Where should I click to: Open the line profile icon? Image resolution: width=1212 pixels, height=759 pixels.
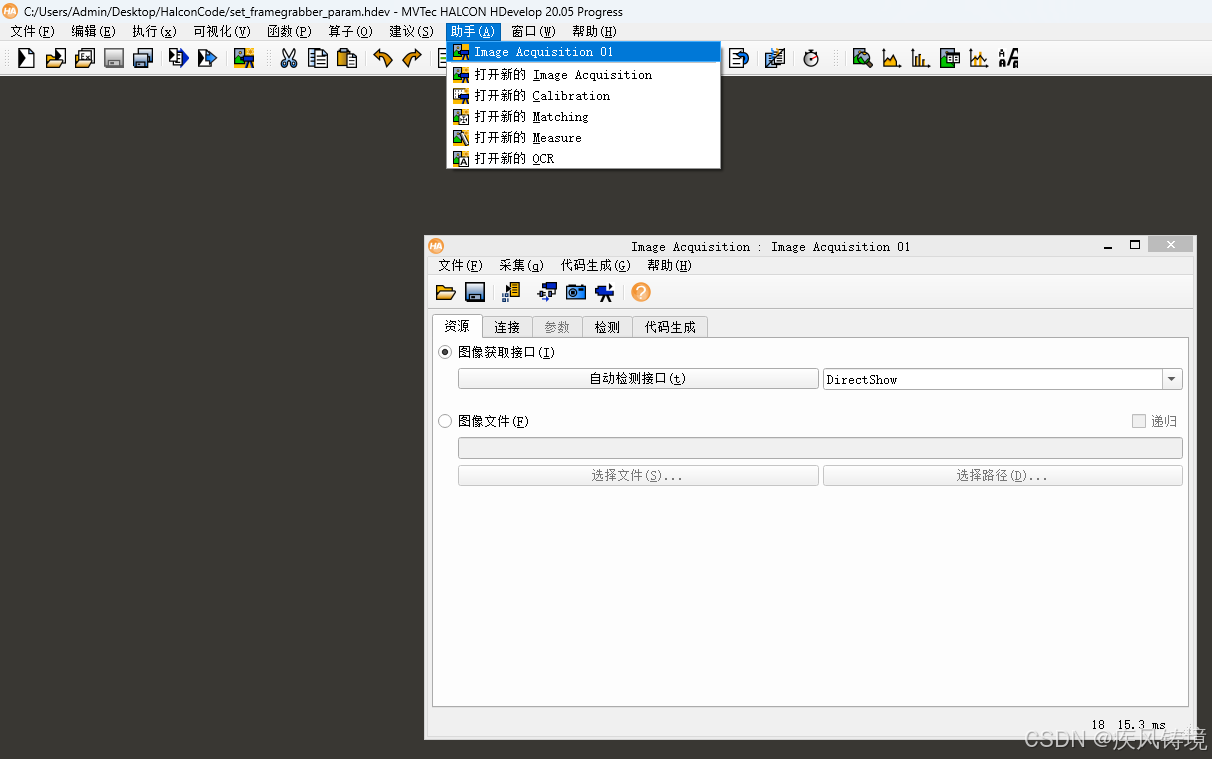(x=979, y=58)
